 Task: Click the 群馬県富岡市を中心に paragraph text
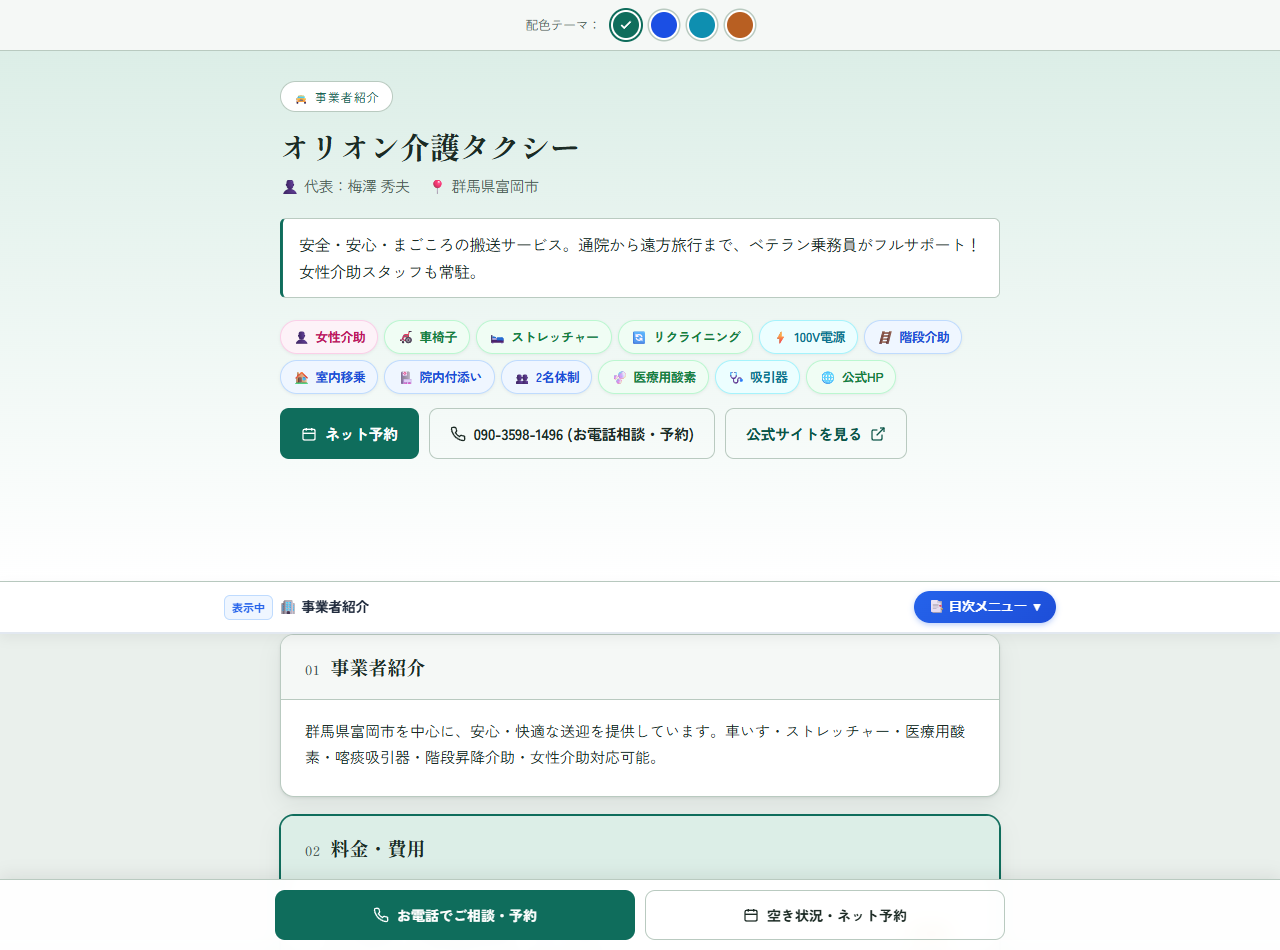pyautogui.click(x=635, y=744)
